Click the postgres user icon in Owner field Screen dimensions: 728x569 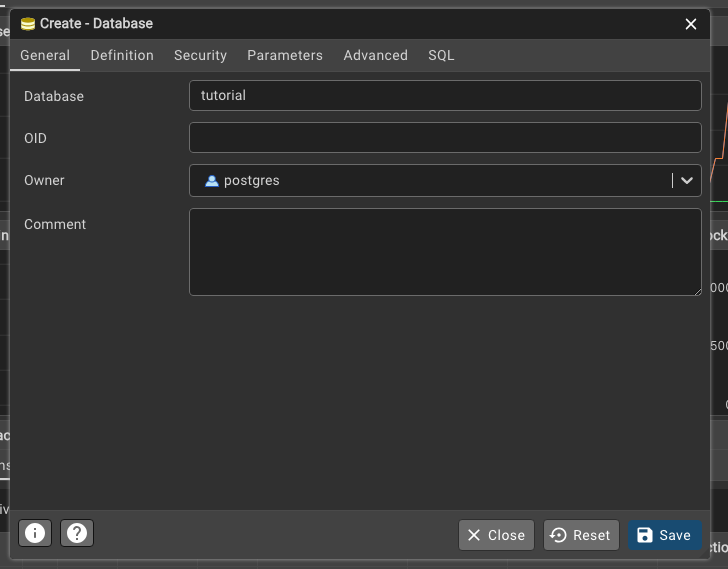(211, 181)
